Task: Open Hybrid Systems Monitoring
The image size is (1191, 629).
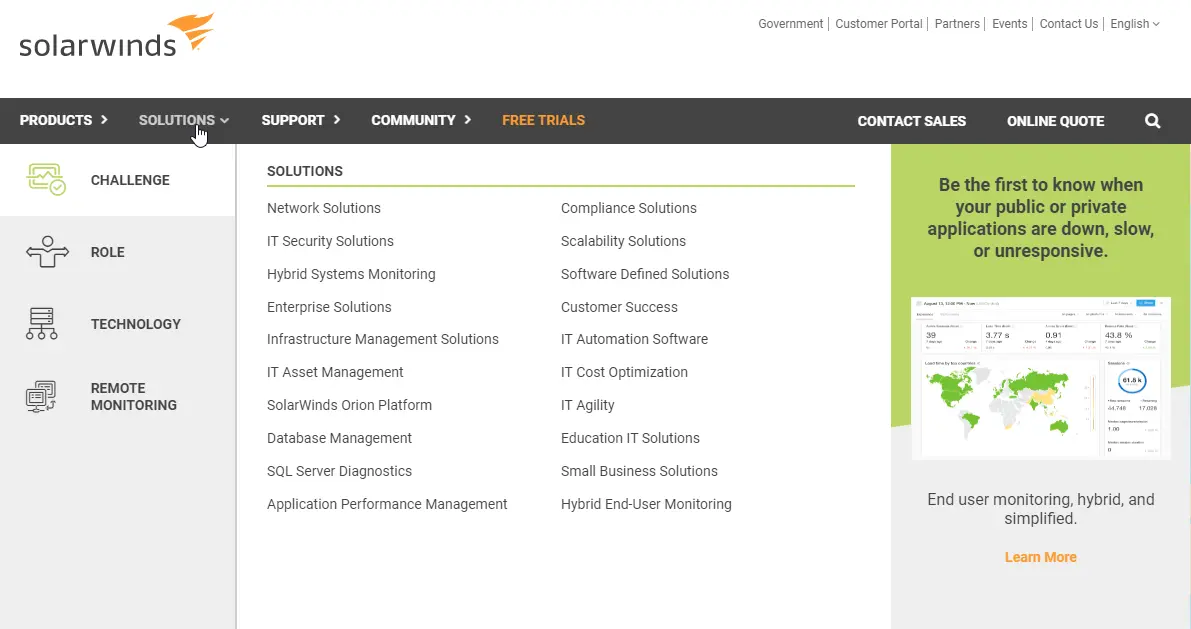Action: click(351, 274)
